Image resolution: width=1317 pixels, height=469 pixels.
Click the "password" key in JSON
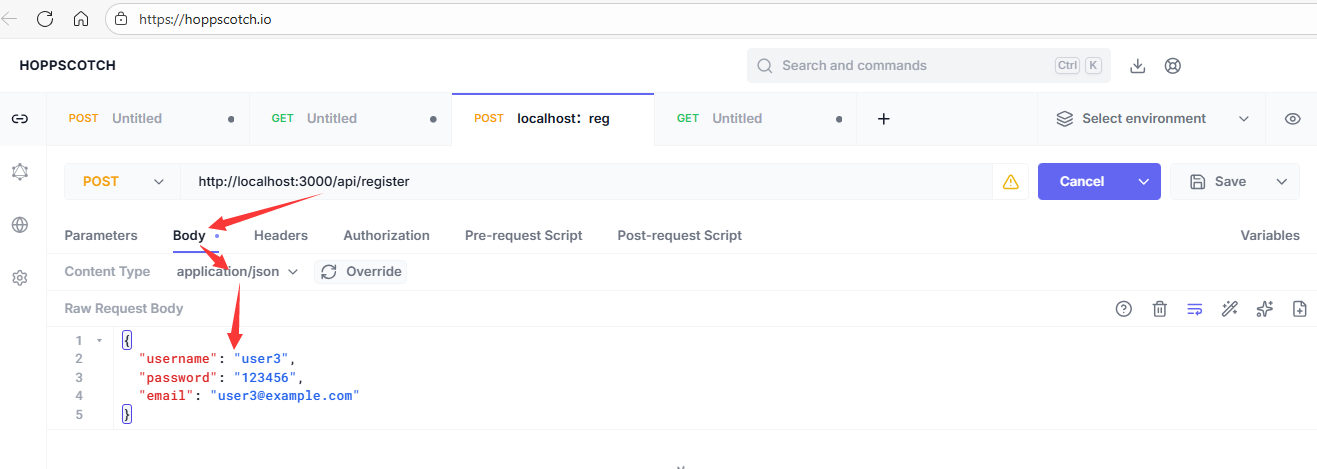click(x=179, y=378)
